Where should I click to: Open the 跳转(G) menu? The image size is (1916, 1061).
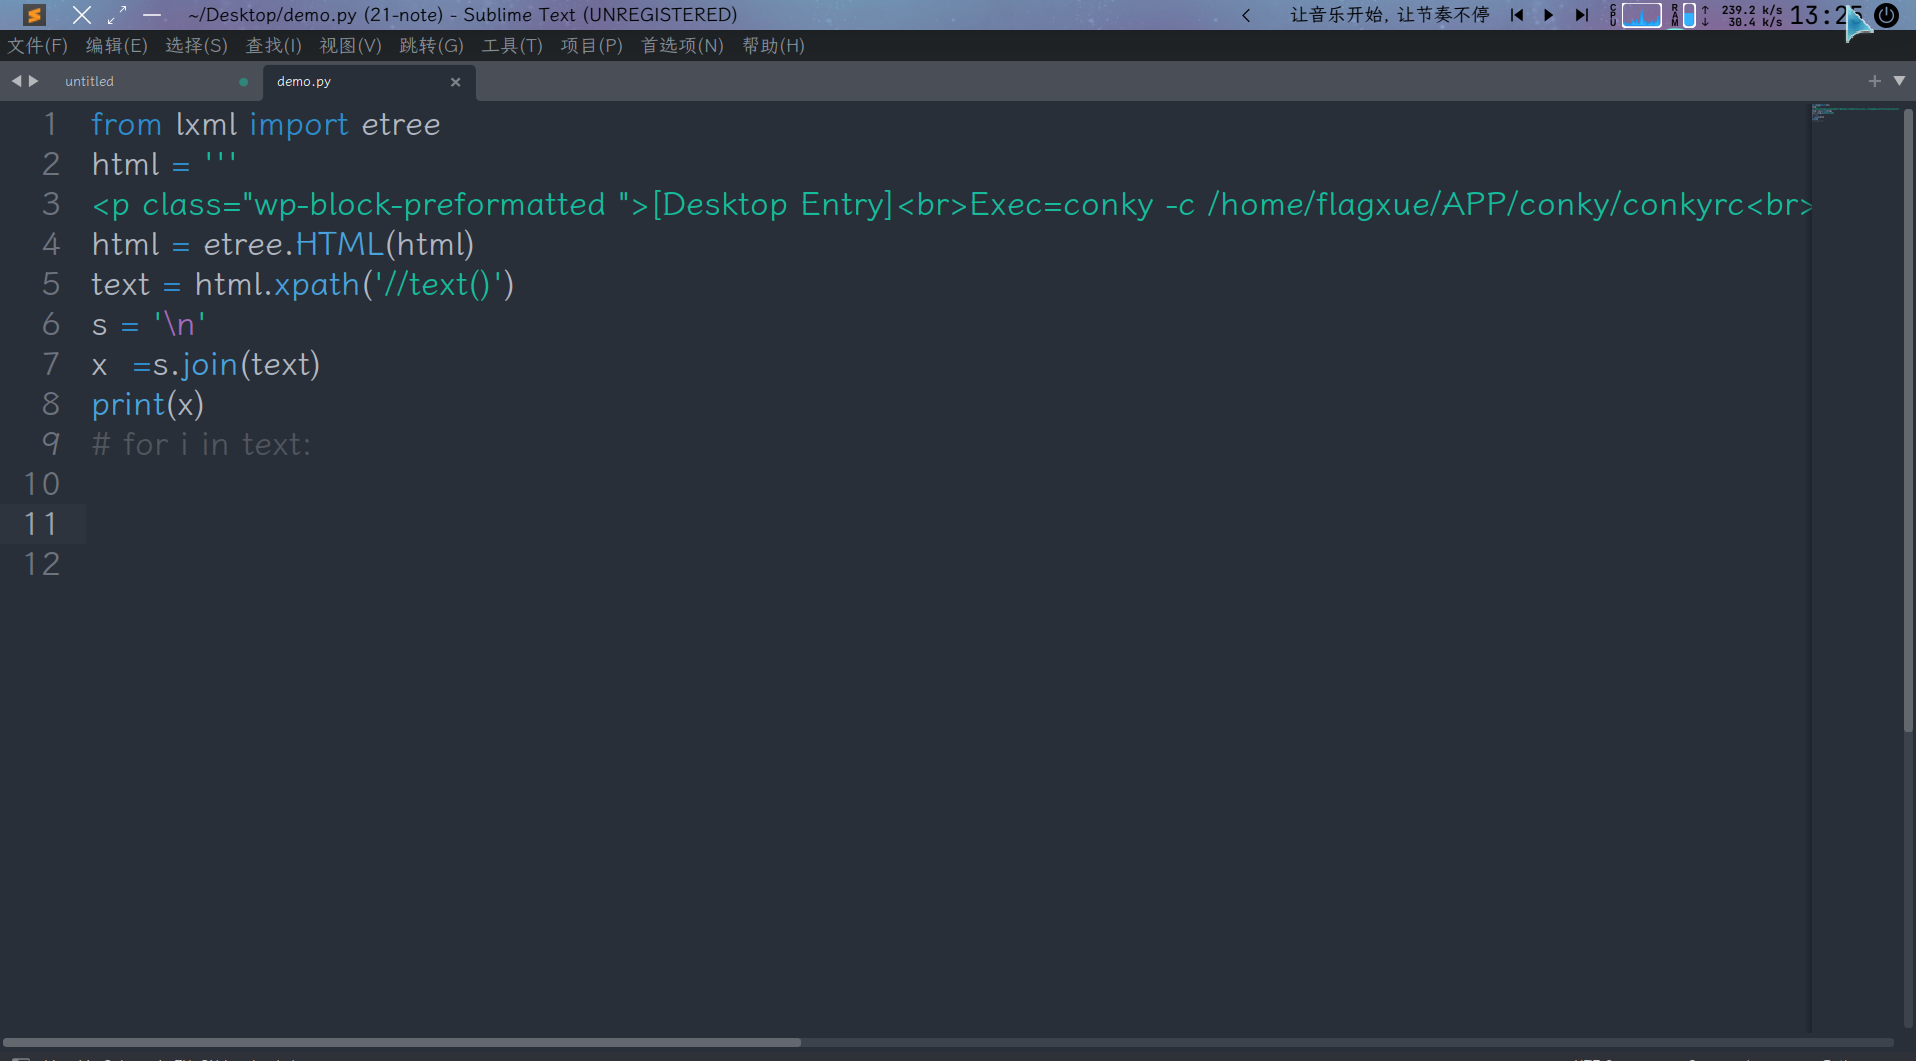pyautogui.click(x=432, y=46)
